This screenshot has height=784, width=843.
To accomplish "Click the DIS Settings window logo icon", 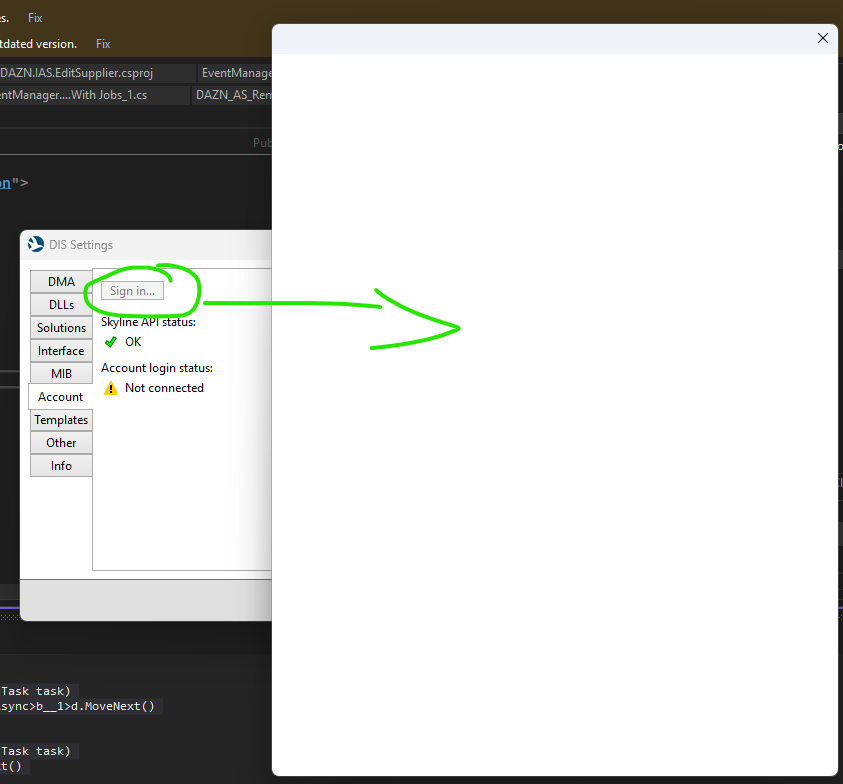I will pyautogui.click(x=36, y=244).
